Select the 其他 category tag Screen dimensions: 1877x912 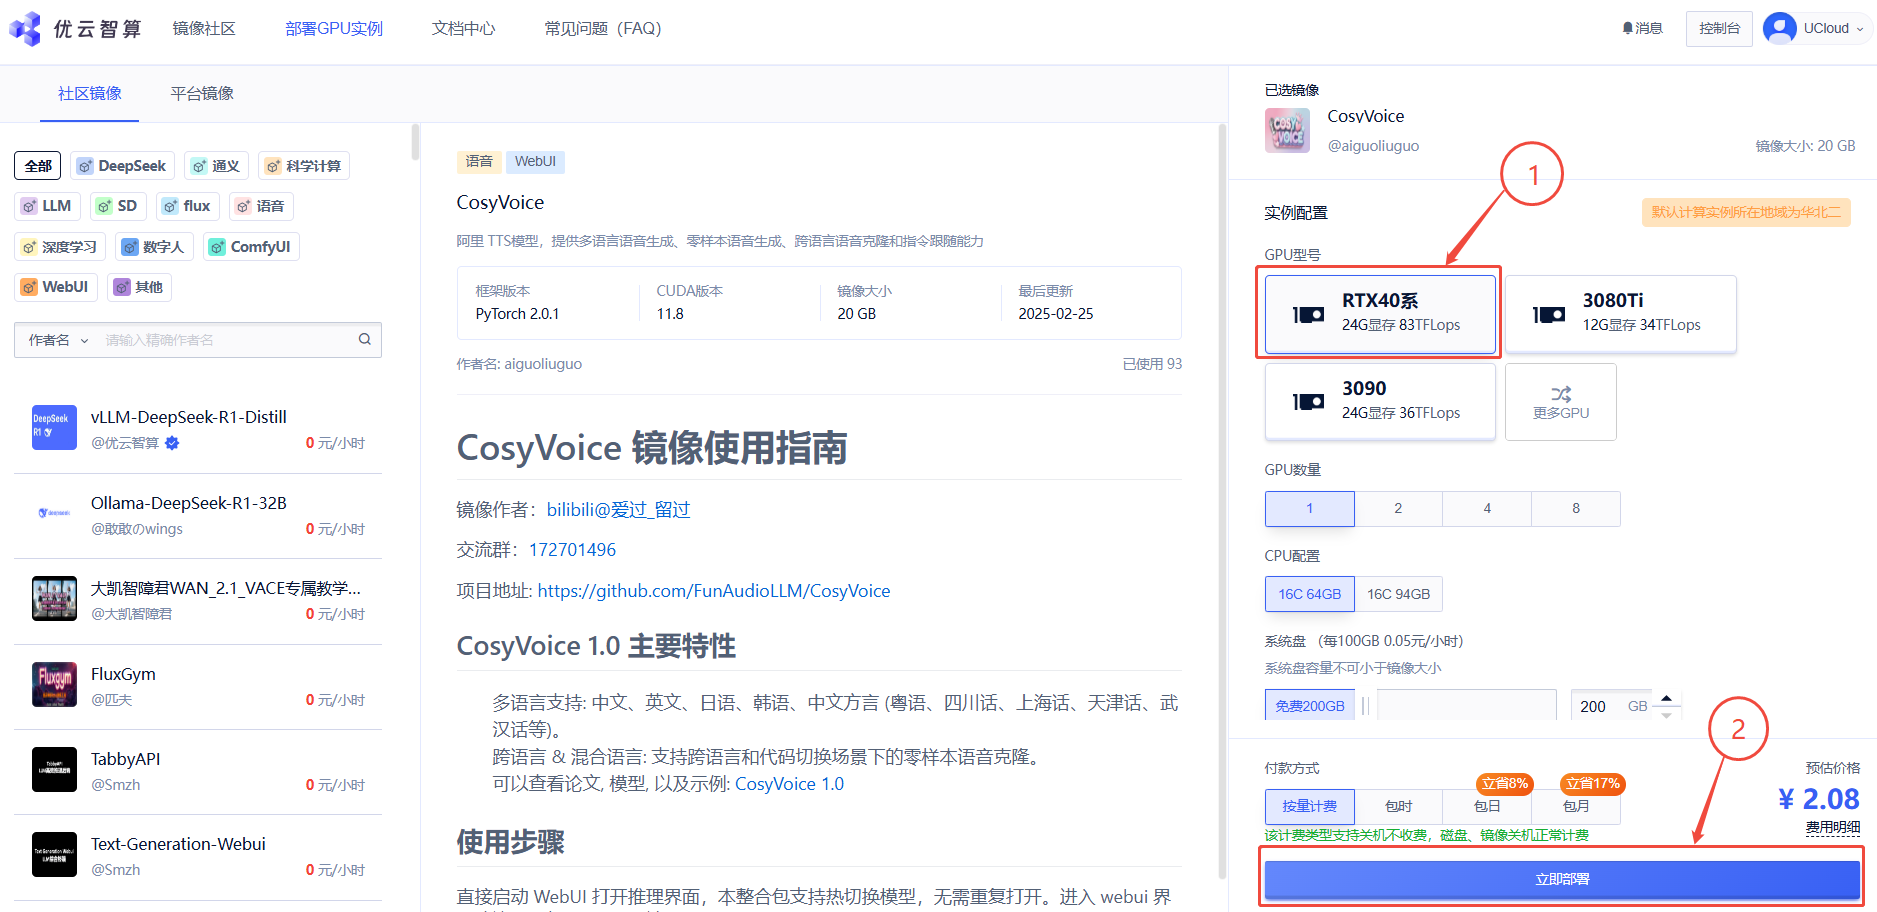[139, 287]
